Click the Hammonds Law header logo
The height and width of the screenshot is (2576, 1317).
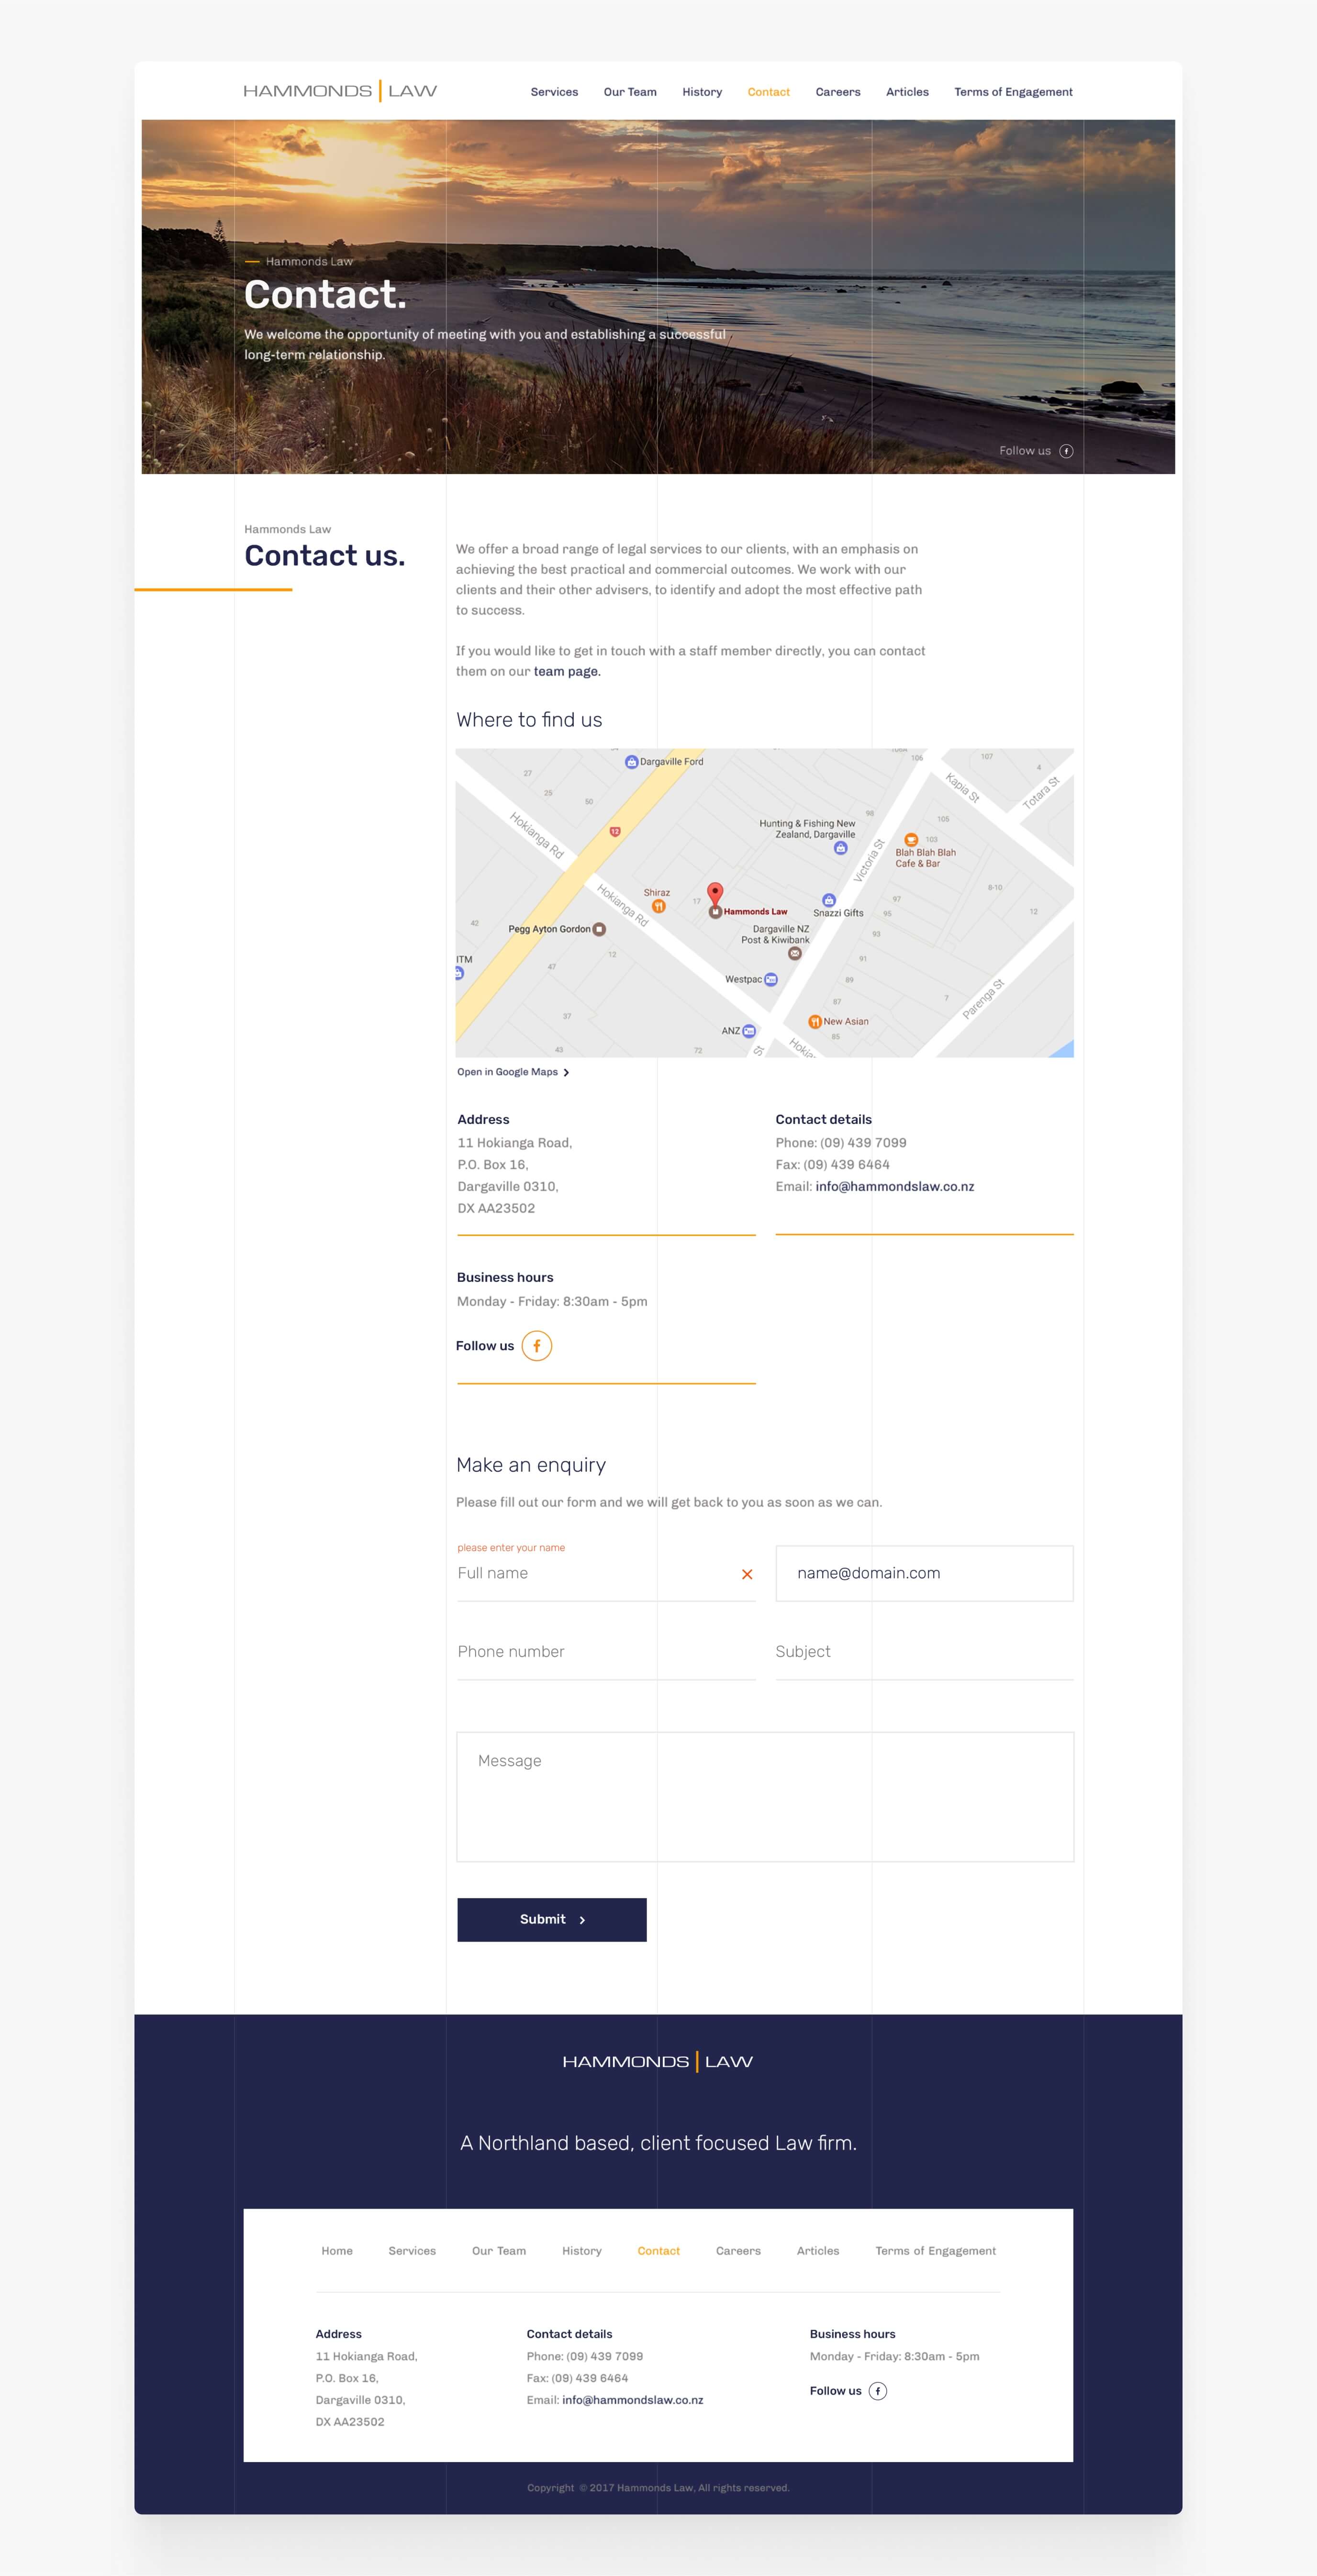340,91
